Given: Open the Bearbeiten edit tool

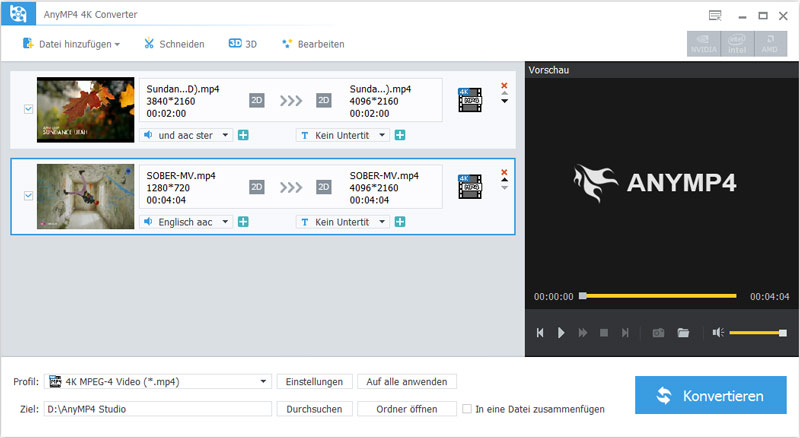Looking at the screenshot, I should (313, 44).
